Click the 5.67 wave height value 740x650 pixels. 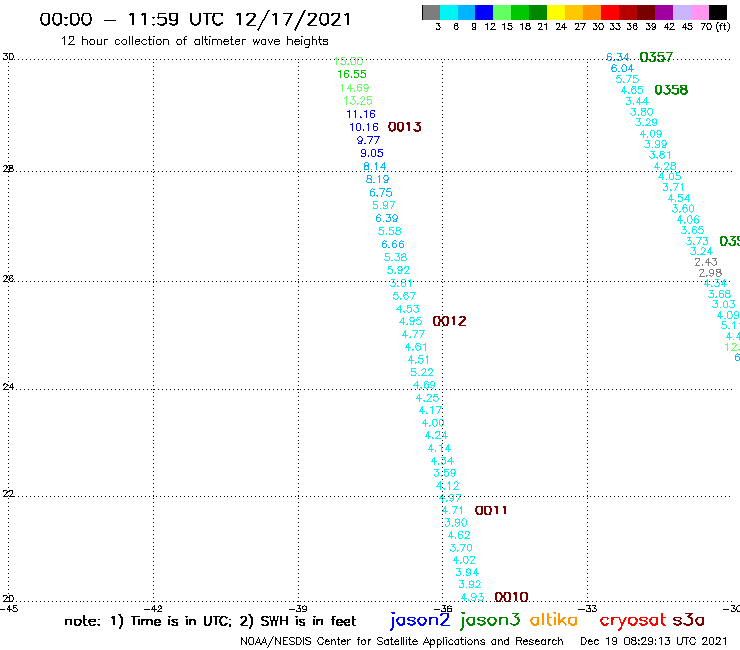(x=404, y=296)
